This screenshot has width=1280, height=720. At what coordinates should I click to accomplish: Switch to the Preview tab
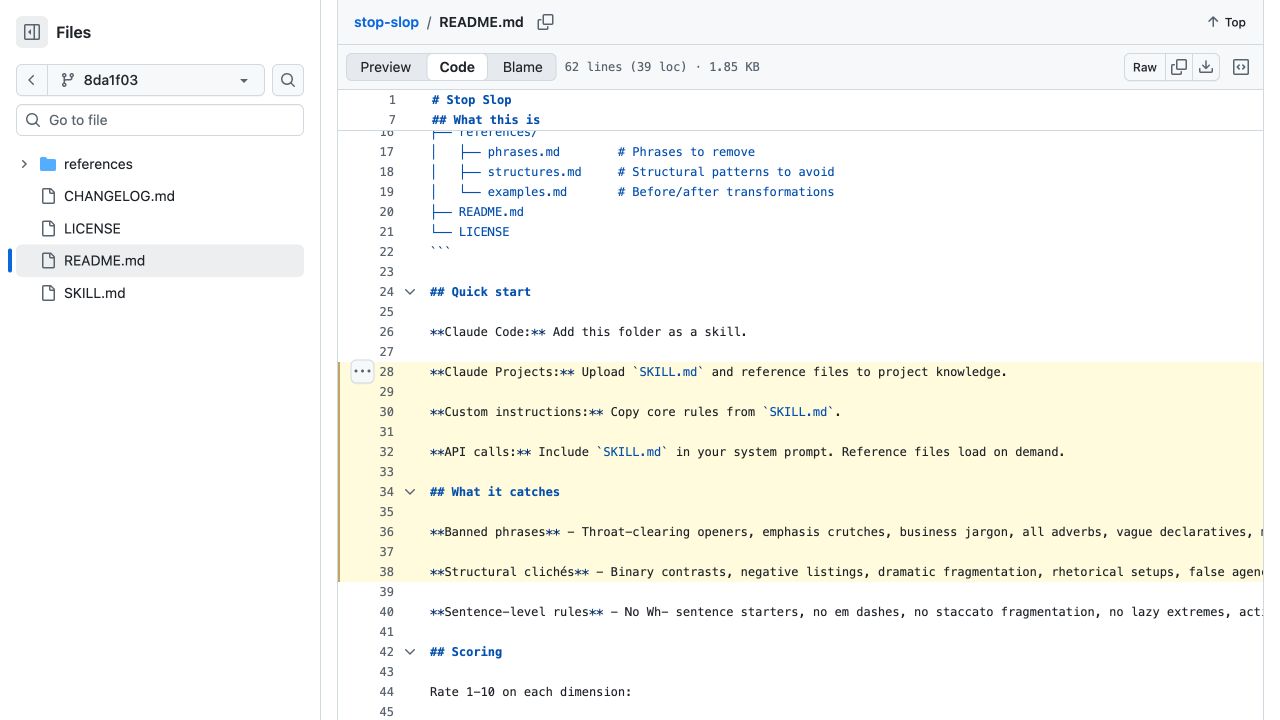tap(386, 67)
